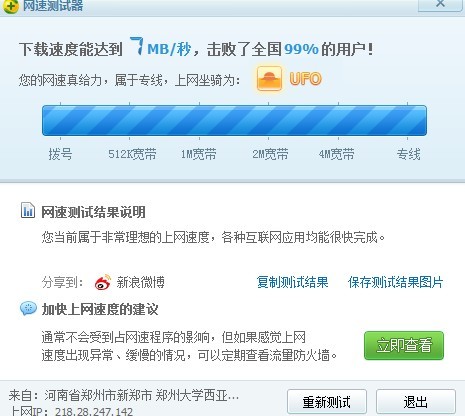Click the 360 logo in title bar
465x416 pixels.
coord(10,6)
